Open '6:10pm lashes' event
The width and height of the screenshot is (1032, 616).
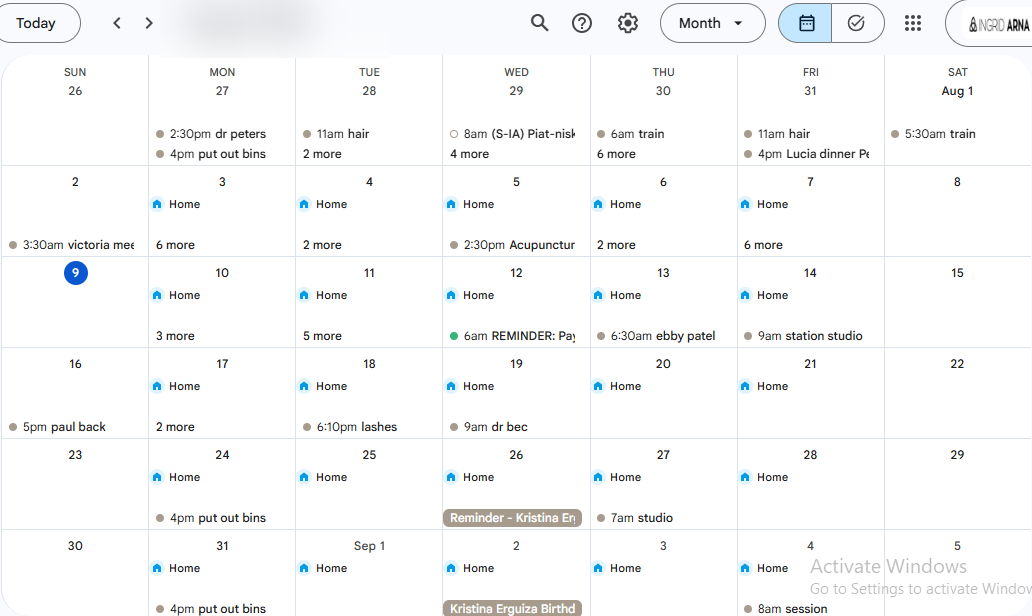pyautogui.click(x=349, y=426)
